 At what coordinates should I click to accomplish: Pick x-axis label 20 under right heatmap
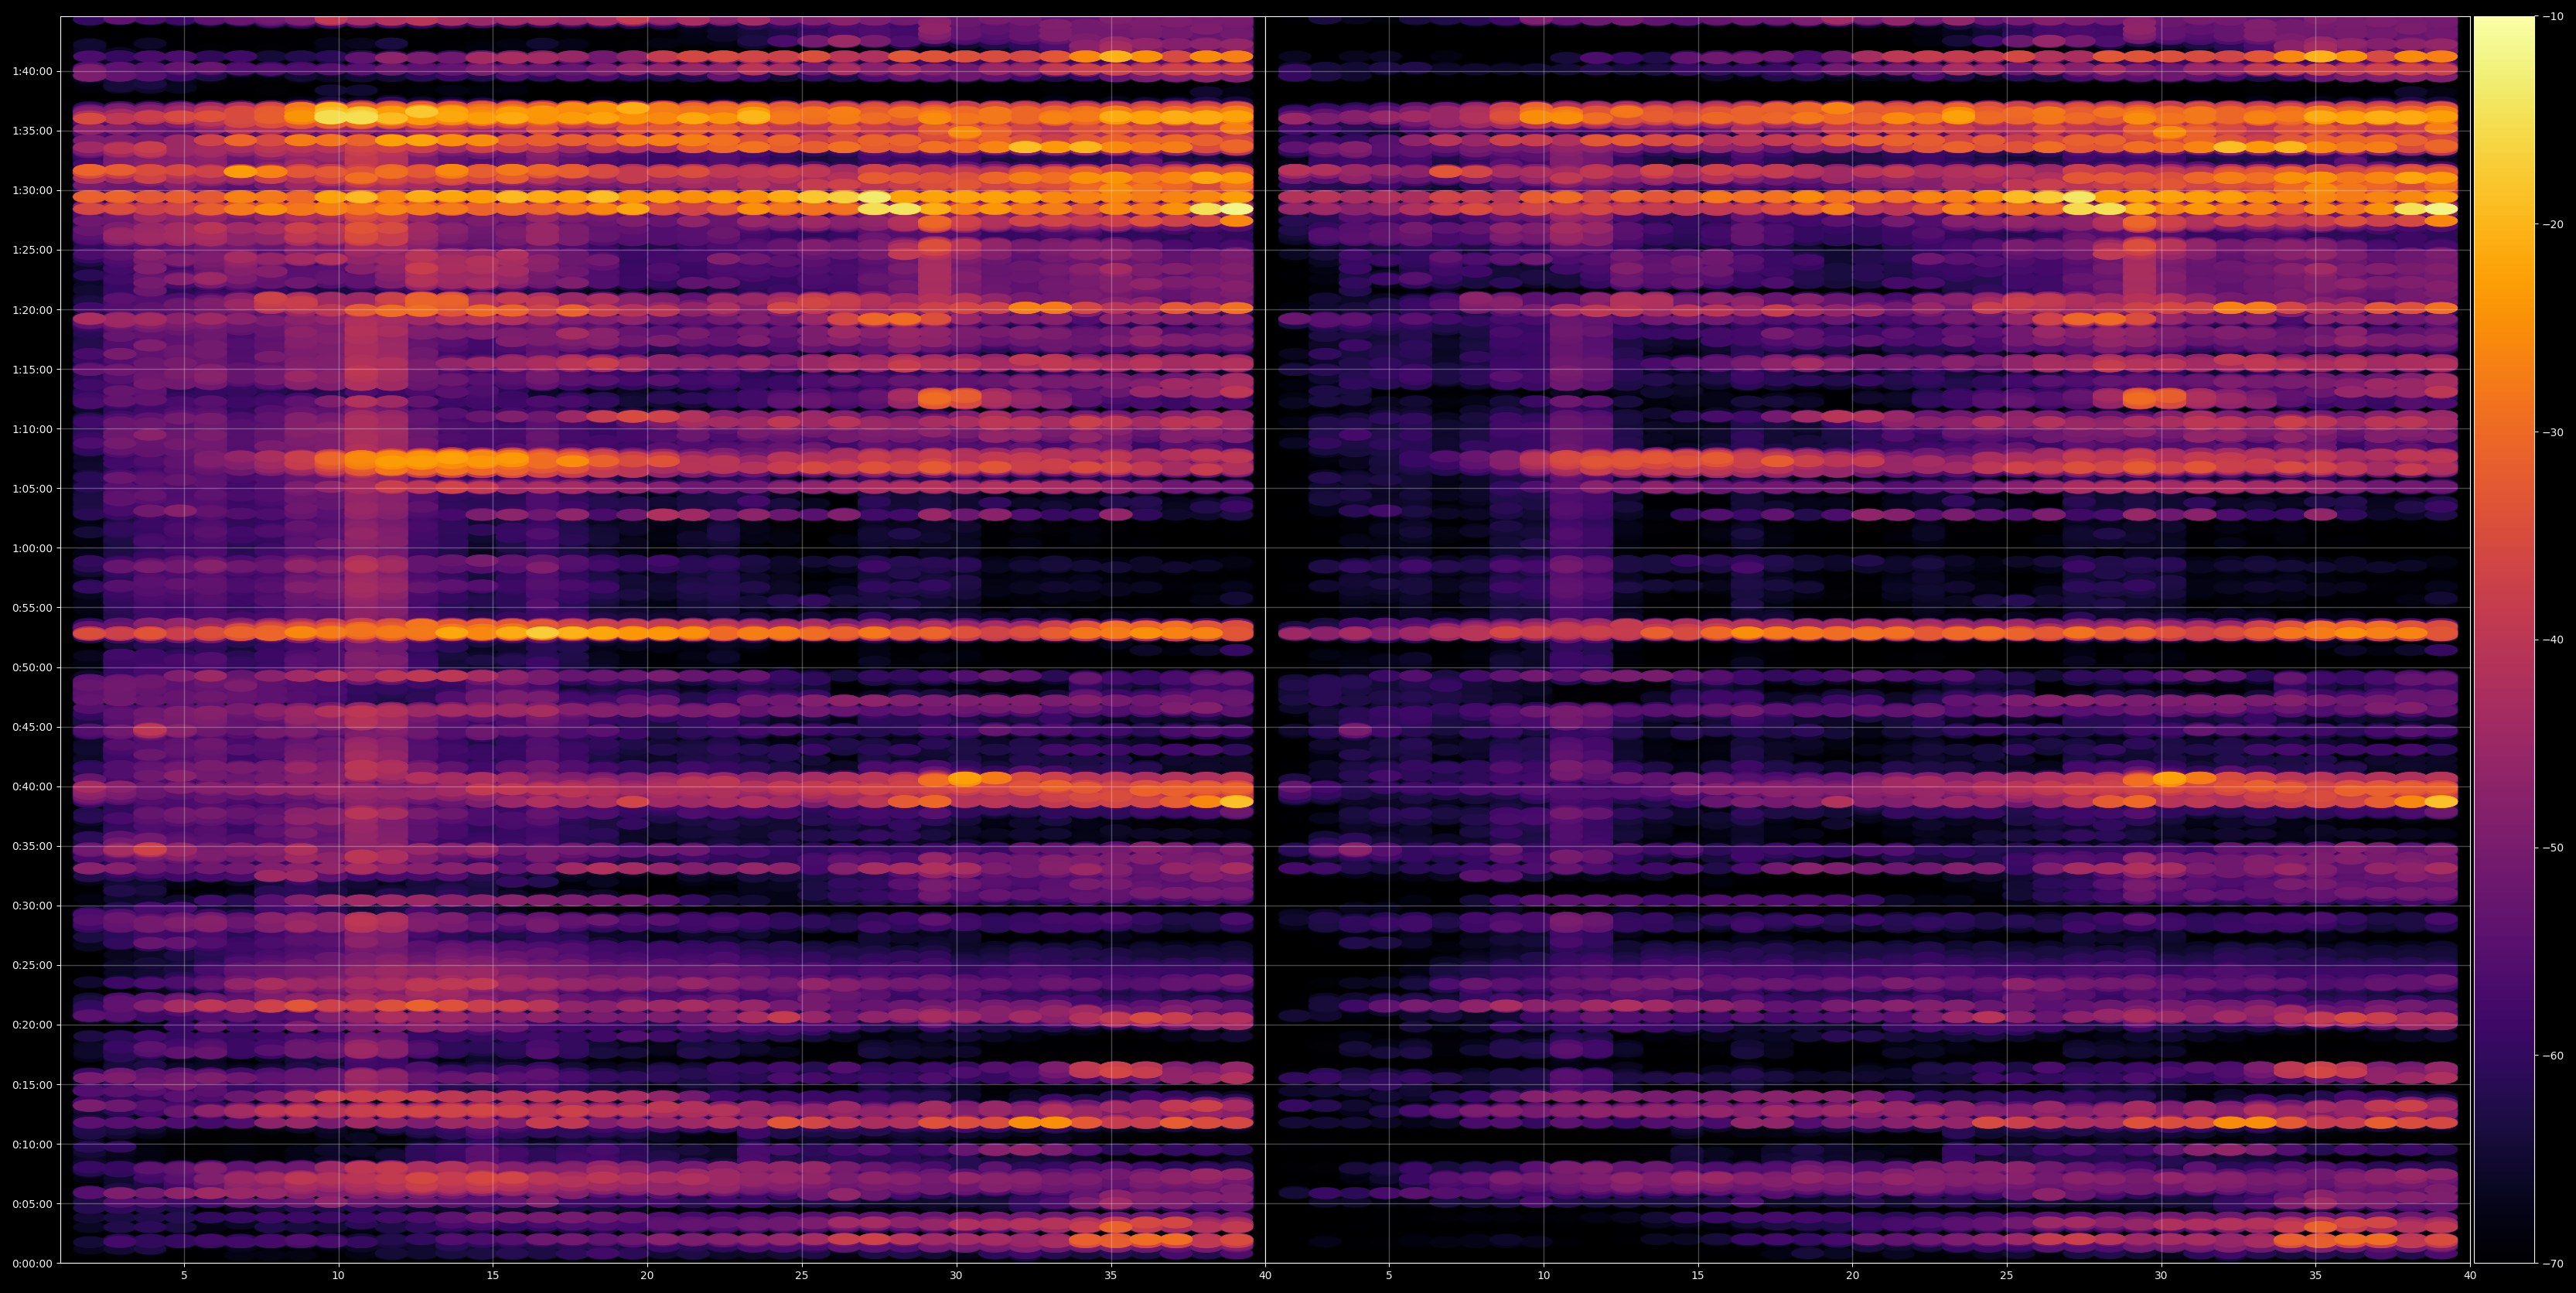coord(1852,1276)
